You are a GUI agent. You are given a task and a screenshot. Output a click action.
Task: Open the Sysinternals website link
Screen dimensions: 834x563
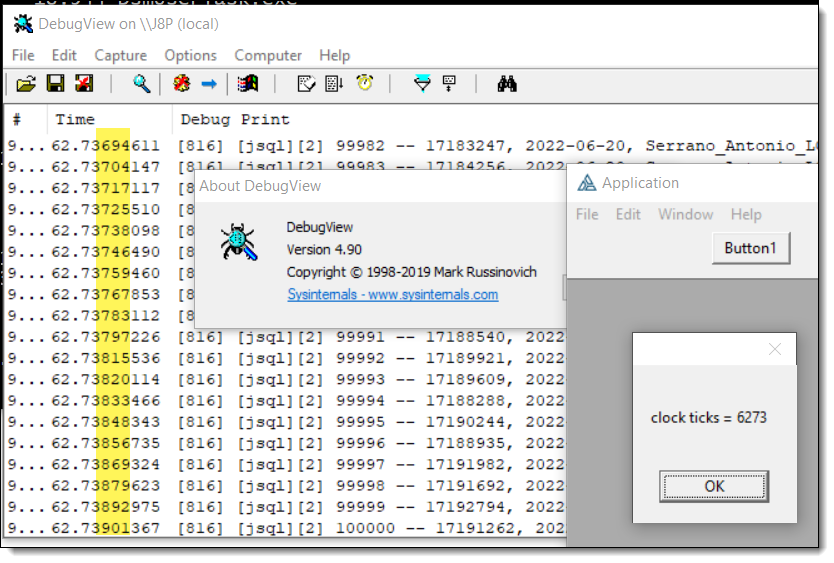click(392, 295)
